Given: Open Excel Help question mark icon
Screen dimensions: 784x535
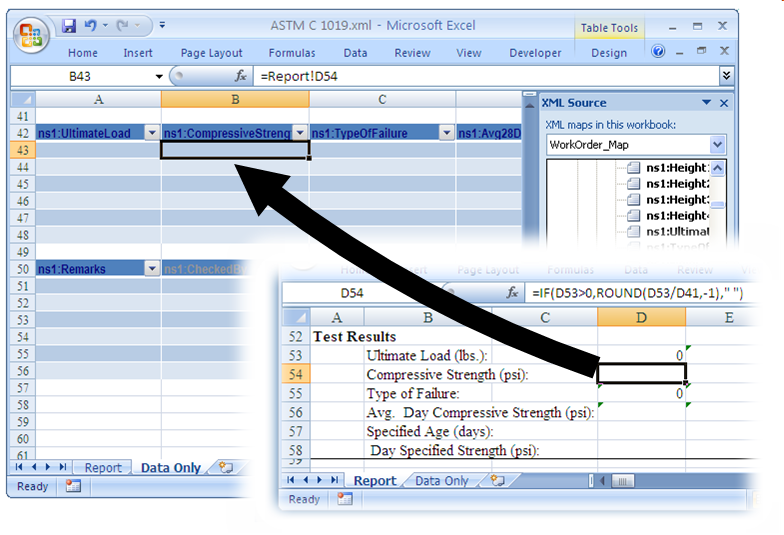Looking at the screenshot, I should [658, 51].
